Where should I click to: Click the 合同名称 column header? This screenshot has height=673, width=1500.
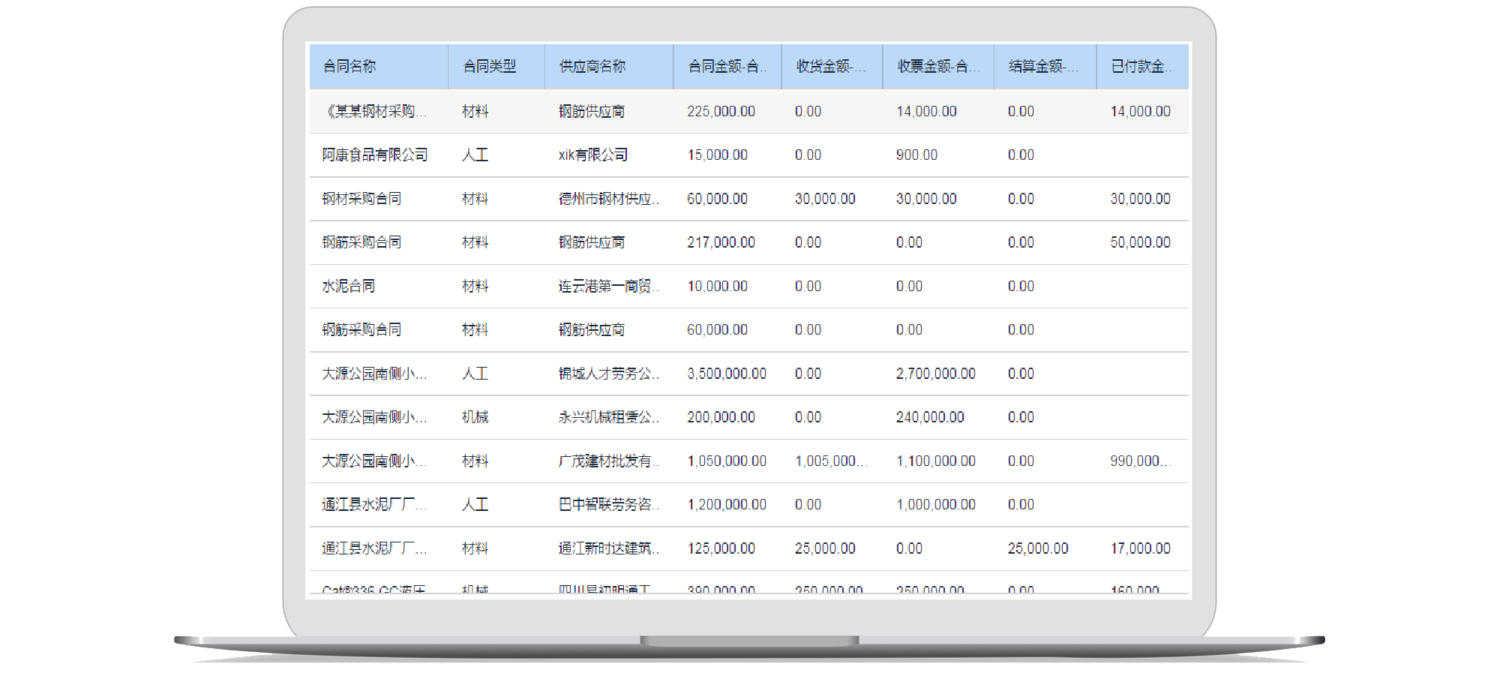(349, 67)
